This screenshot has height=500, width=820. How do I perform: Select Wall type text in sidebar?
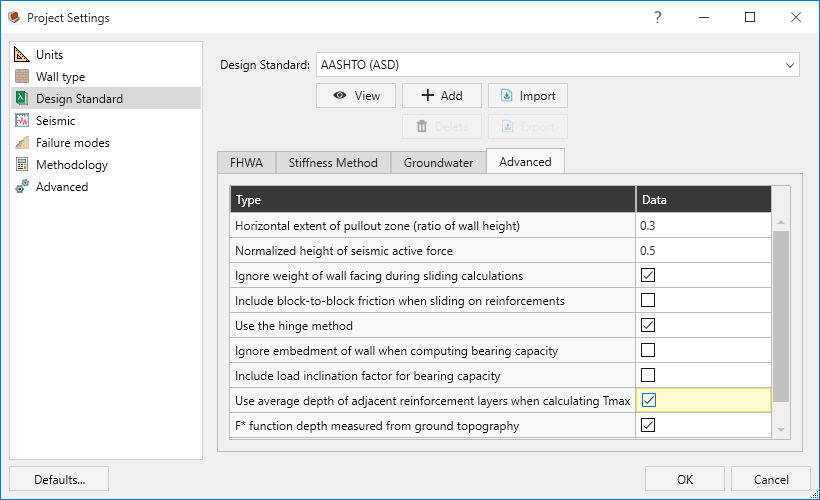(60, 77)
